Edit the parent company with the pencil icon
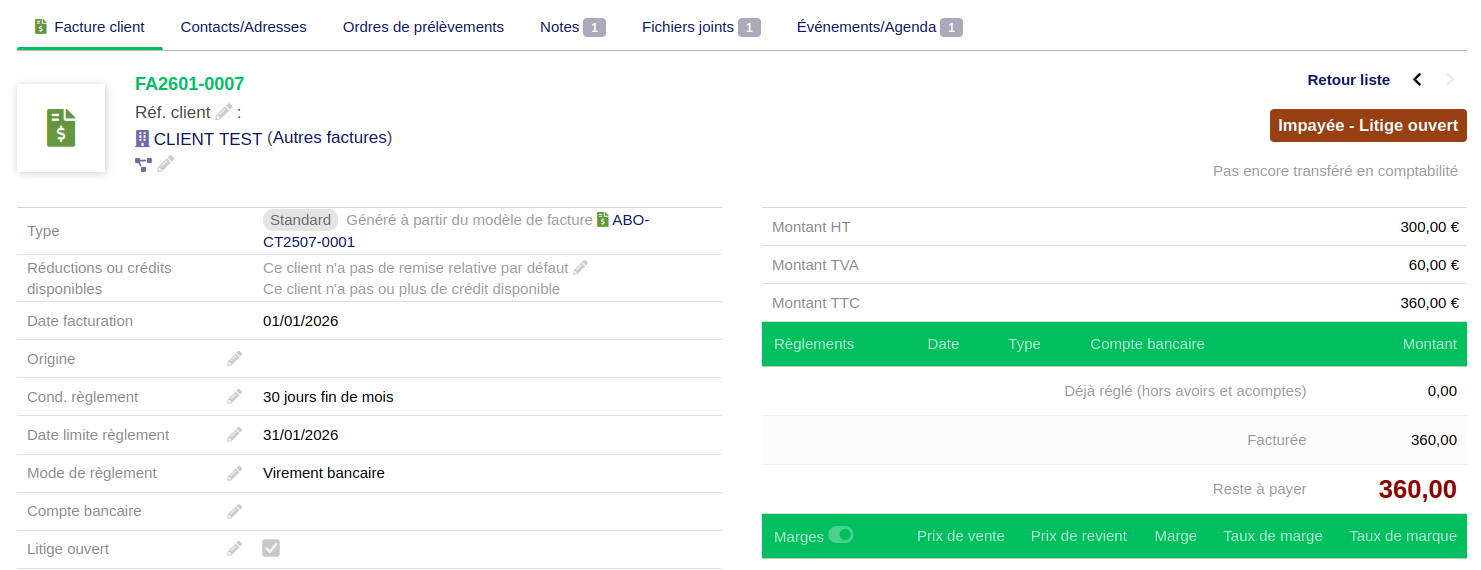The height and width of the screenshot is (570, 1481). pos(166,163)
